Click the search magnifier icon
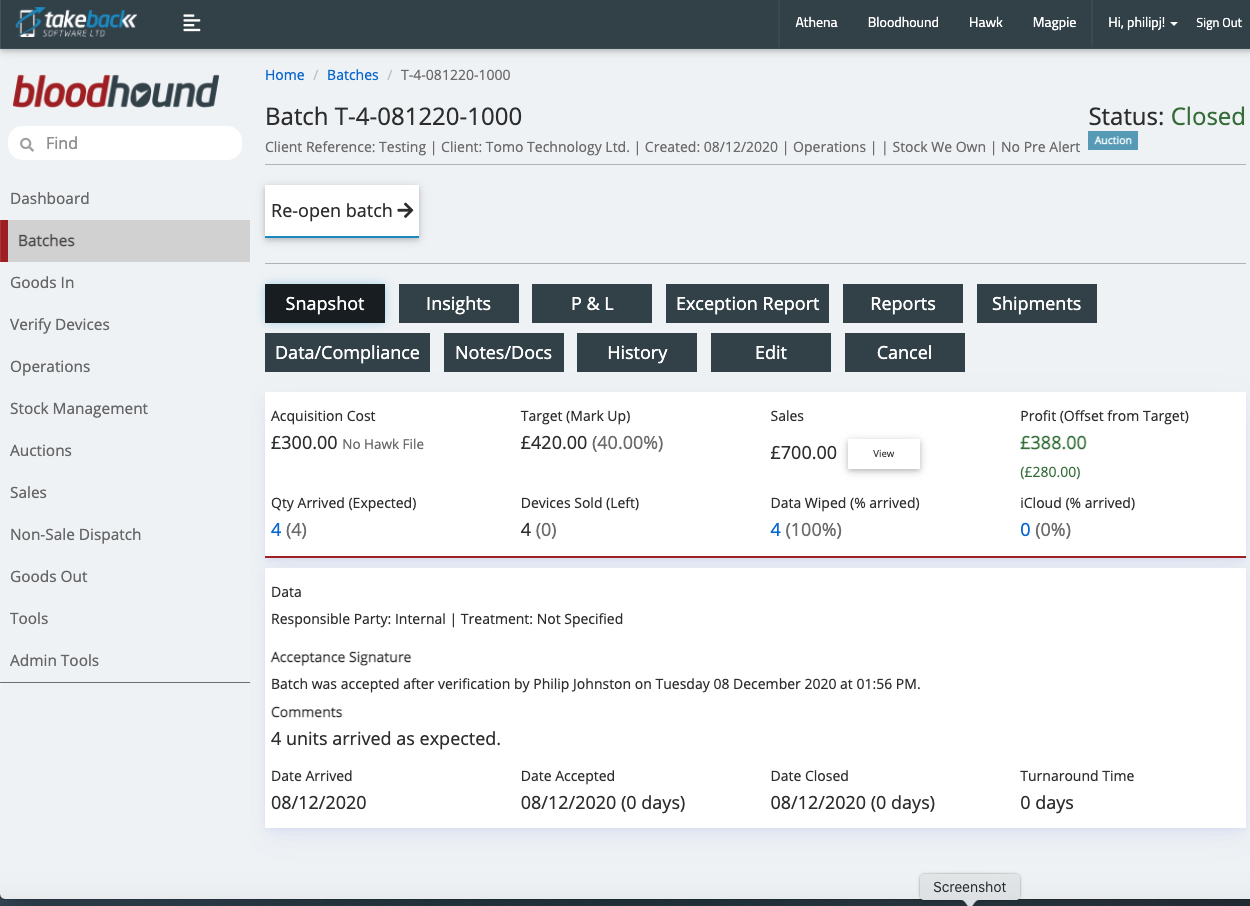 (27, 144)
